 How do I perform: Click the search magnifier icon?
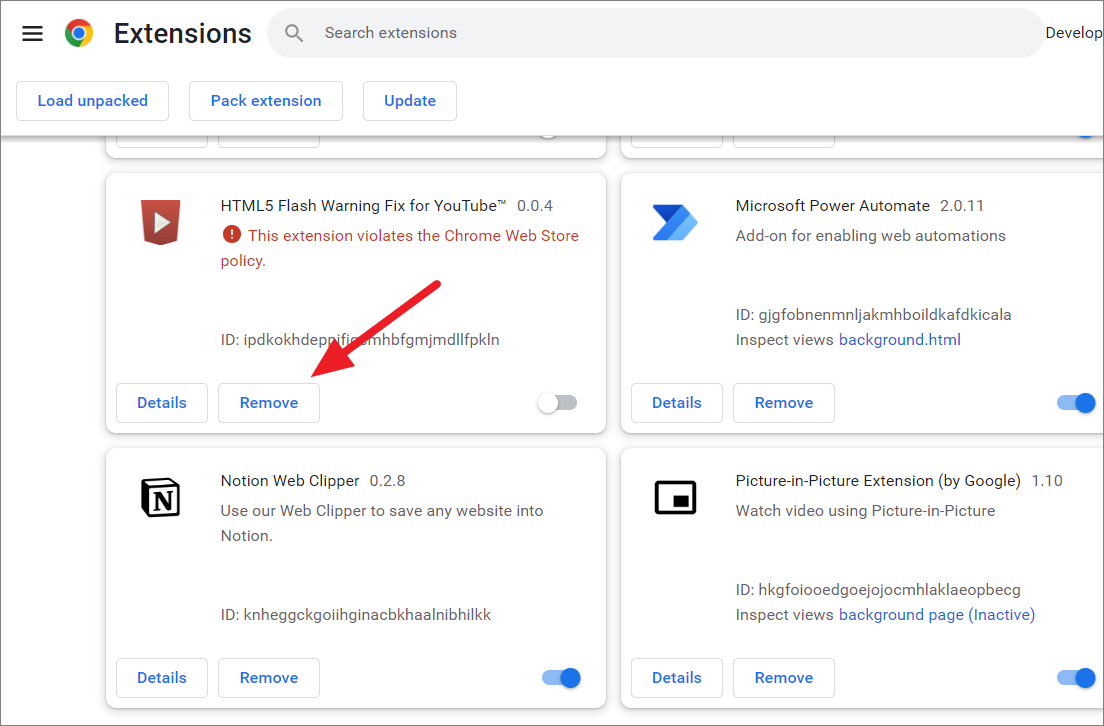pyautogui.click(x=294, y=33)
